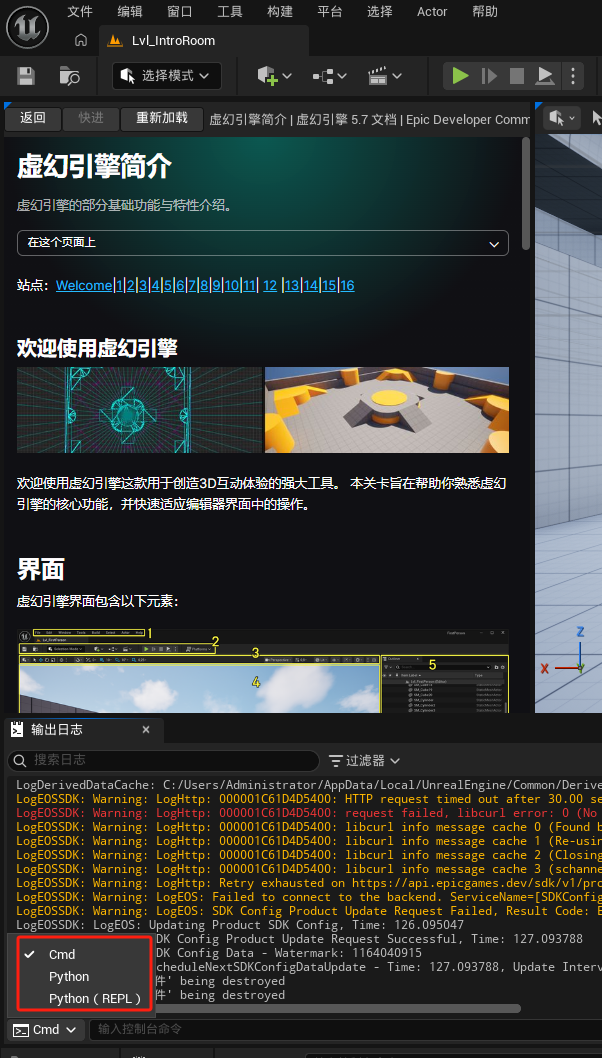
Task: Open the 选择 menu
Action: [380, 11]
